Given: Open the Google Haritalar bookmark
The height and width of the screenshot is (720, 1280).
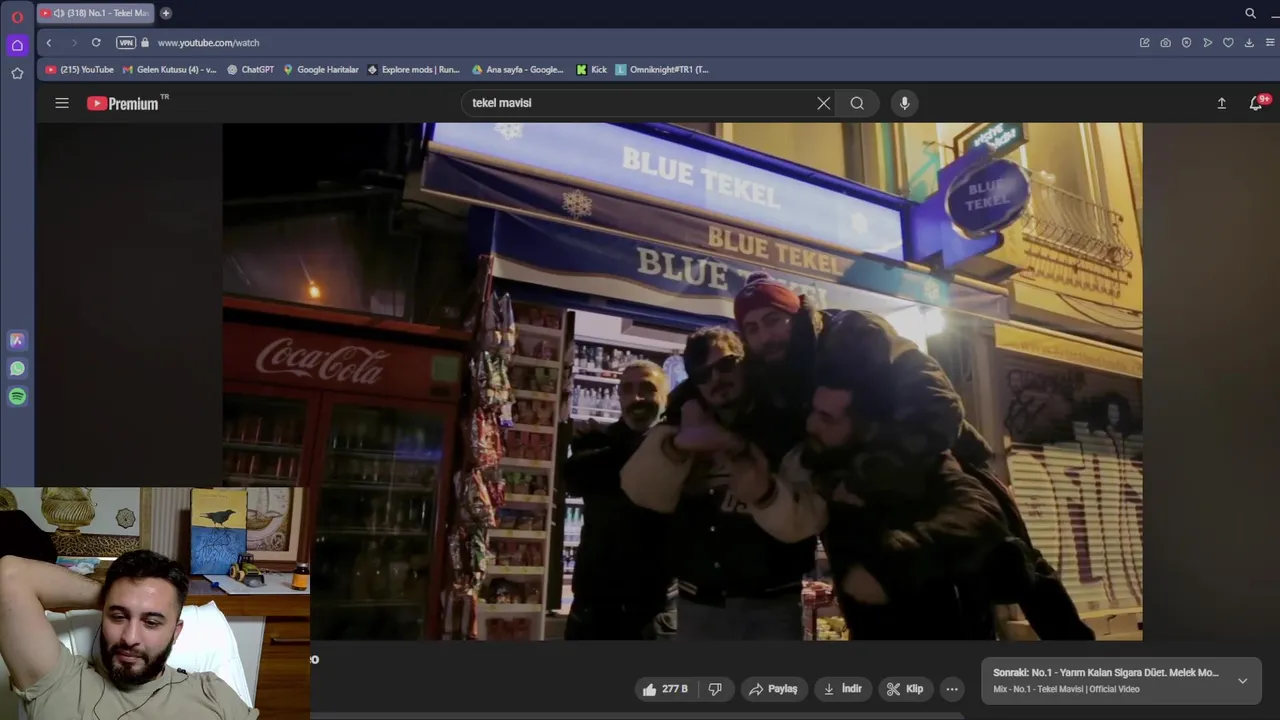Looking at the screenshot, I should click(320, 70).
